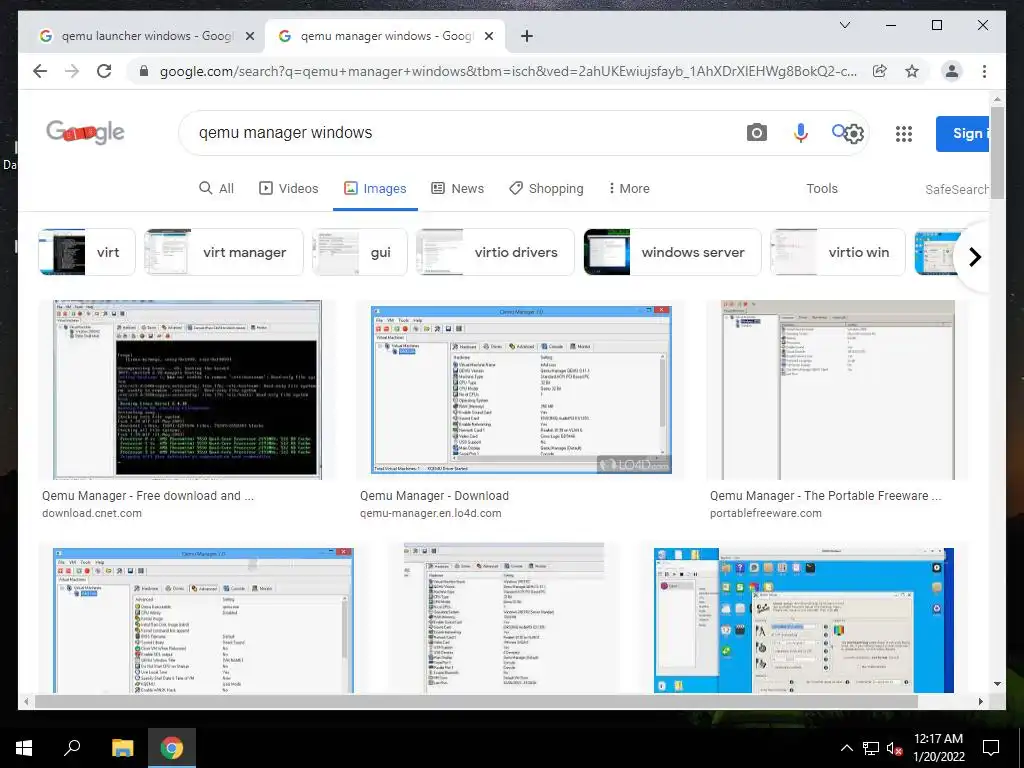Viewport: 1024px width, 768px height.
Task: Open second-row middle settings list thumbnail
Action: [x=504, y=618]
